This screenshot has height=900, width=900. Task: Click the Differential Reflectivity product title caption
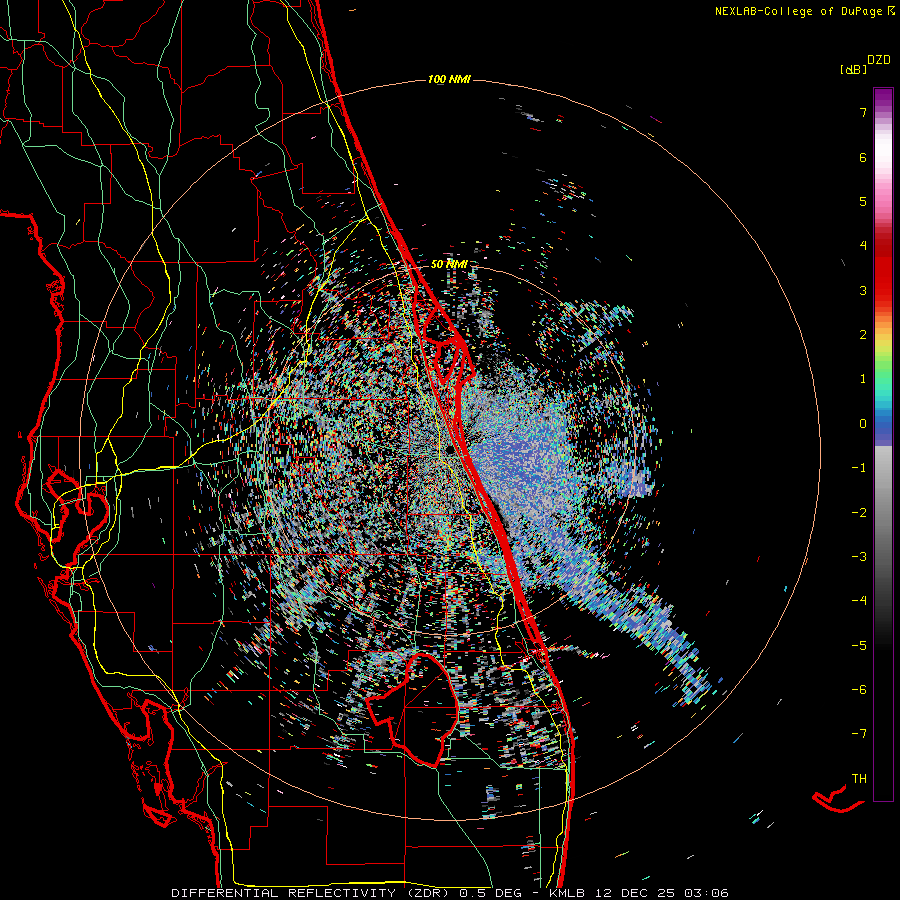(x=449, y=893)
